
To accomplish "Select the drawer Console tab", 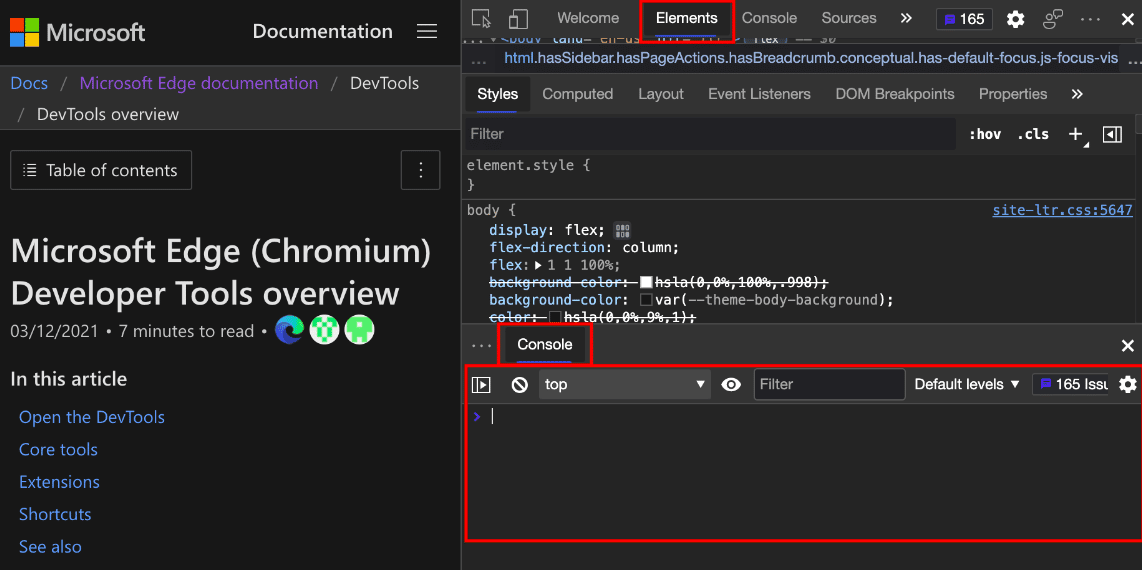I will pyautogui.click(x=545, y=344).
